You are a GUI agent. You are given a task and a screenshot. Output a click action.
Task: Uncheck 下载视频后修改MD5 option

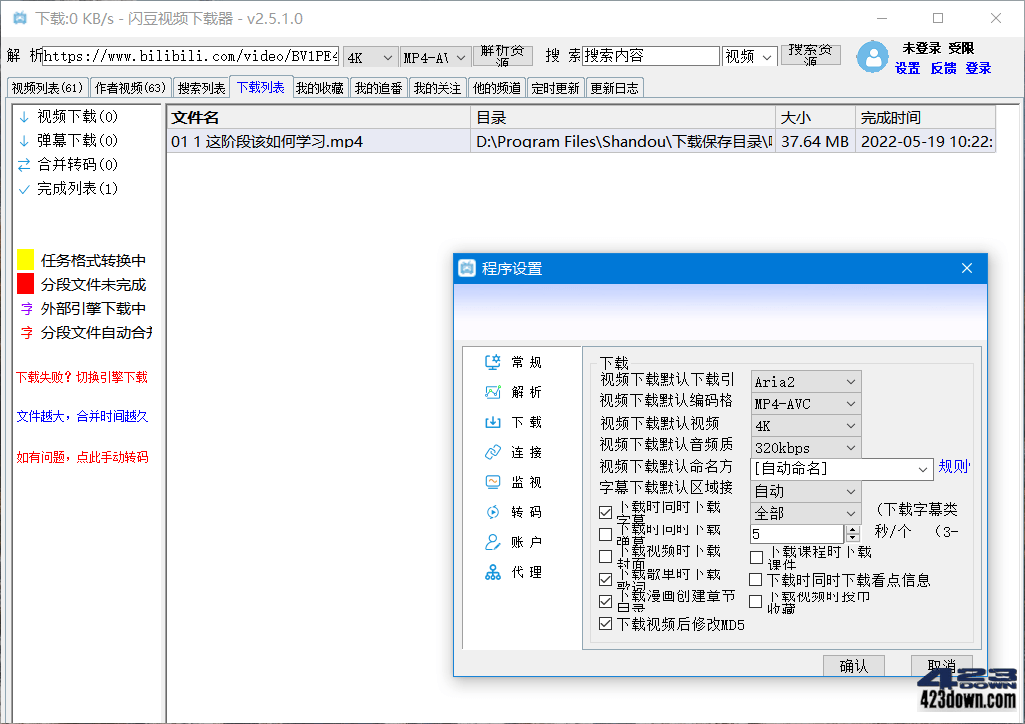point(605,621)
